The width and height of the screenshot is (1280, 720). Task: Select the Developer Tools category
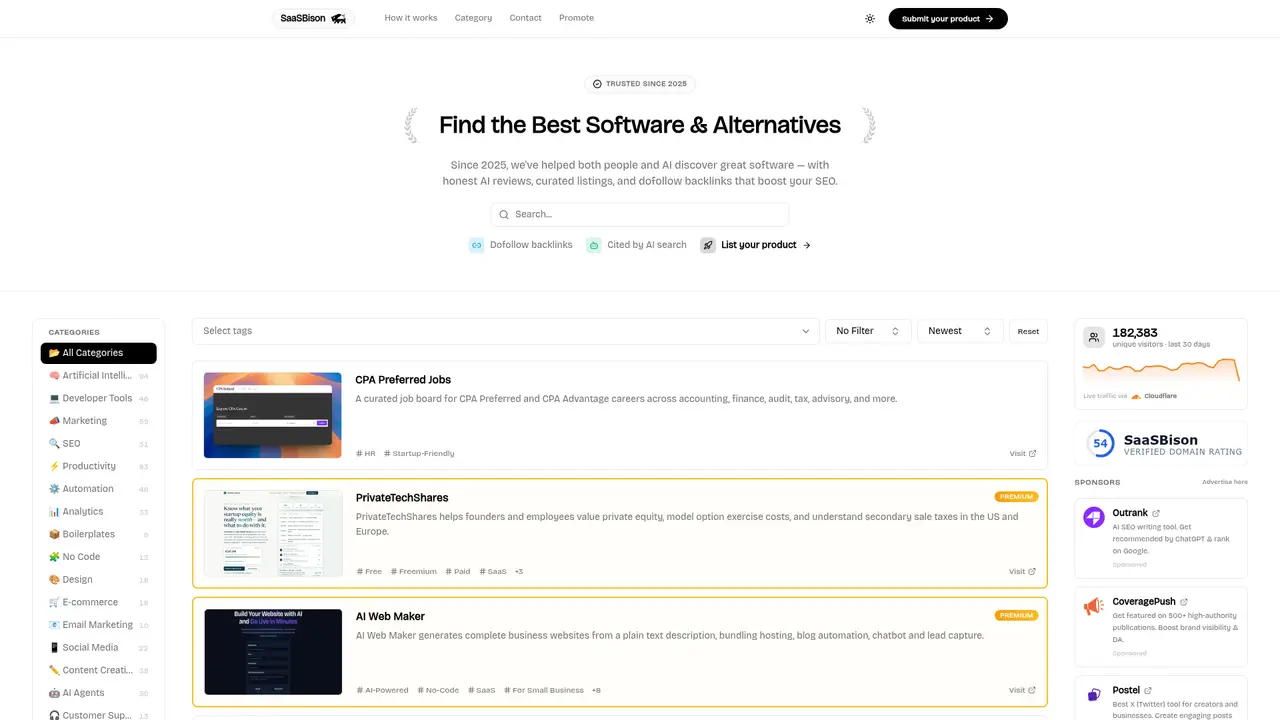[x=99, y=398]
